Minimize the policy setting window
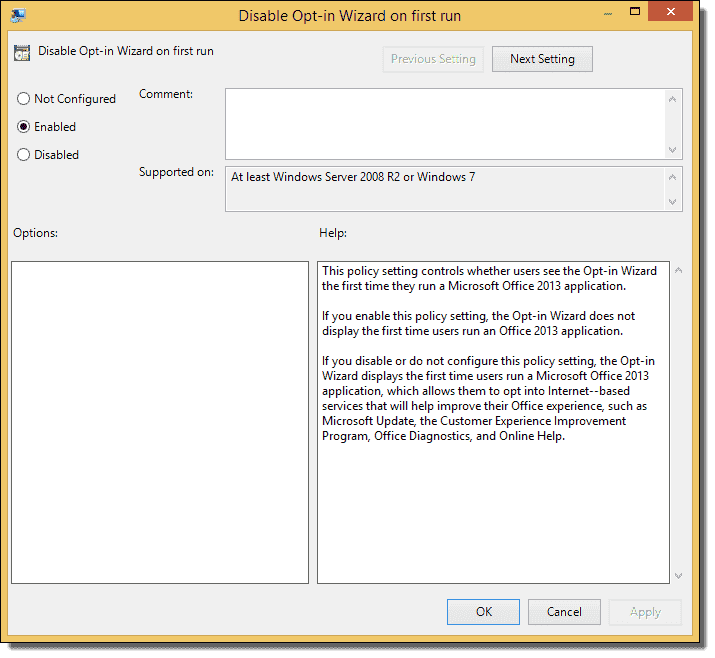 click(608, 12)
